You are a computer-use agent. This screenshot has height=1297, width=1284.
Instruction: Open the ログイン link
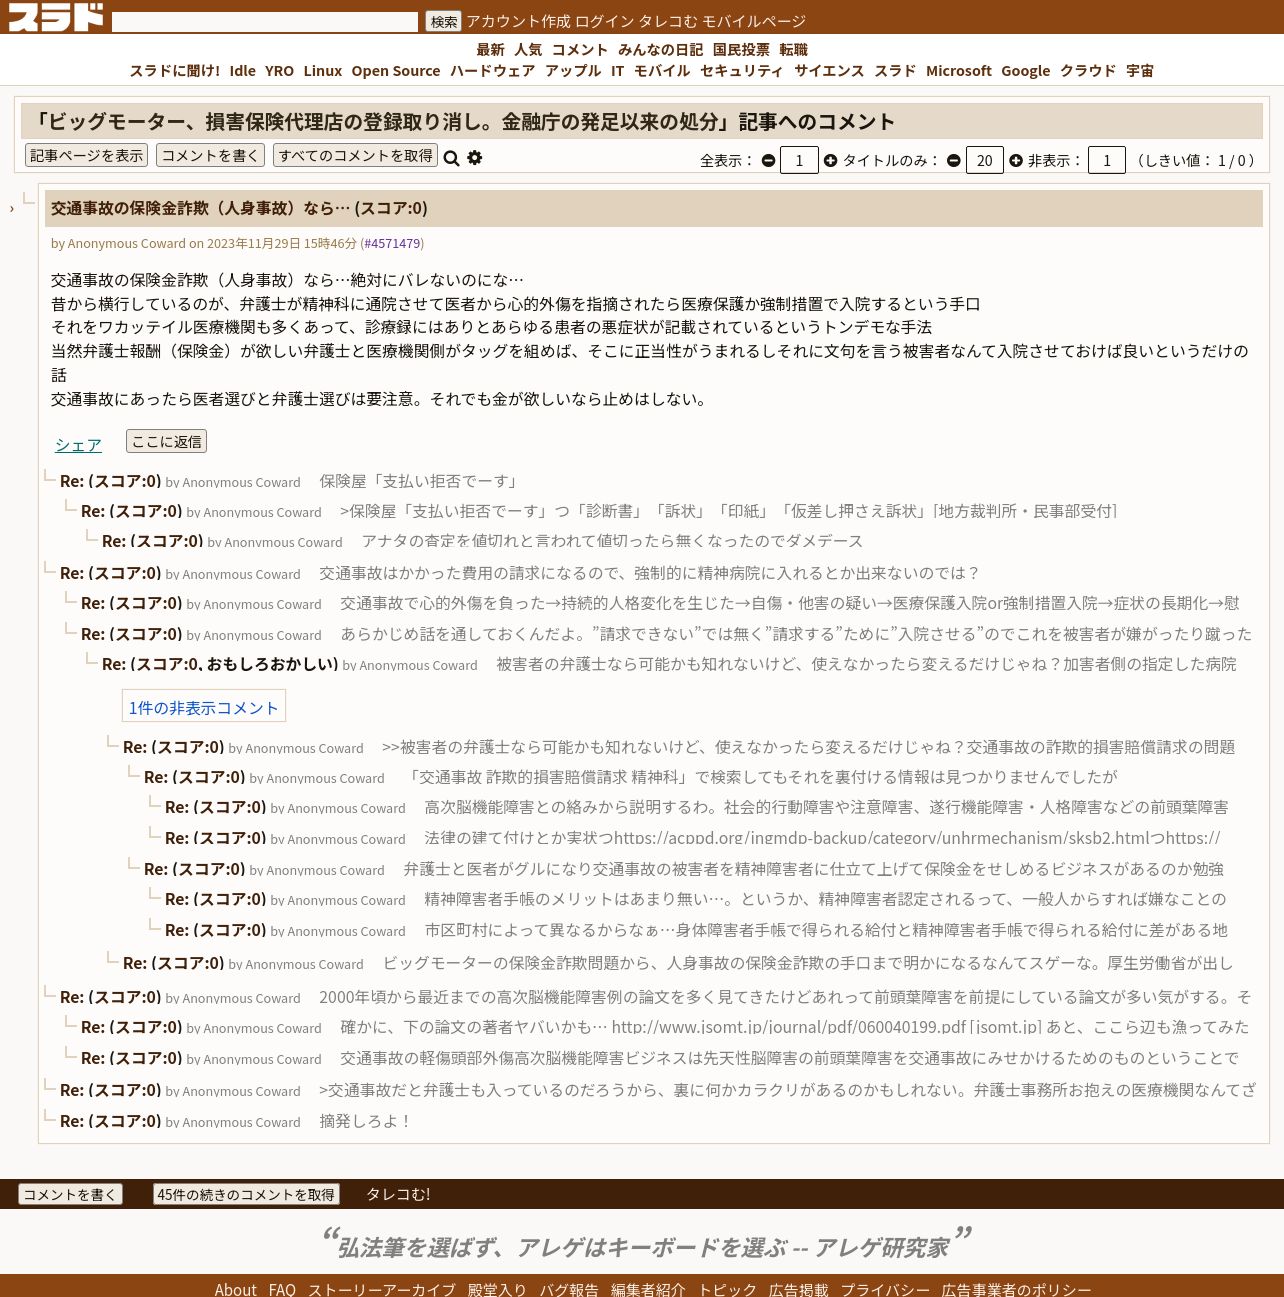click(605, 21)
